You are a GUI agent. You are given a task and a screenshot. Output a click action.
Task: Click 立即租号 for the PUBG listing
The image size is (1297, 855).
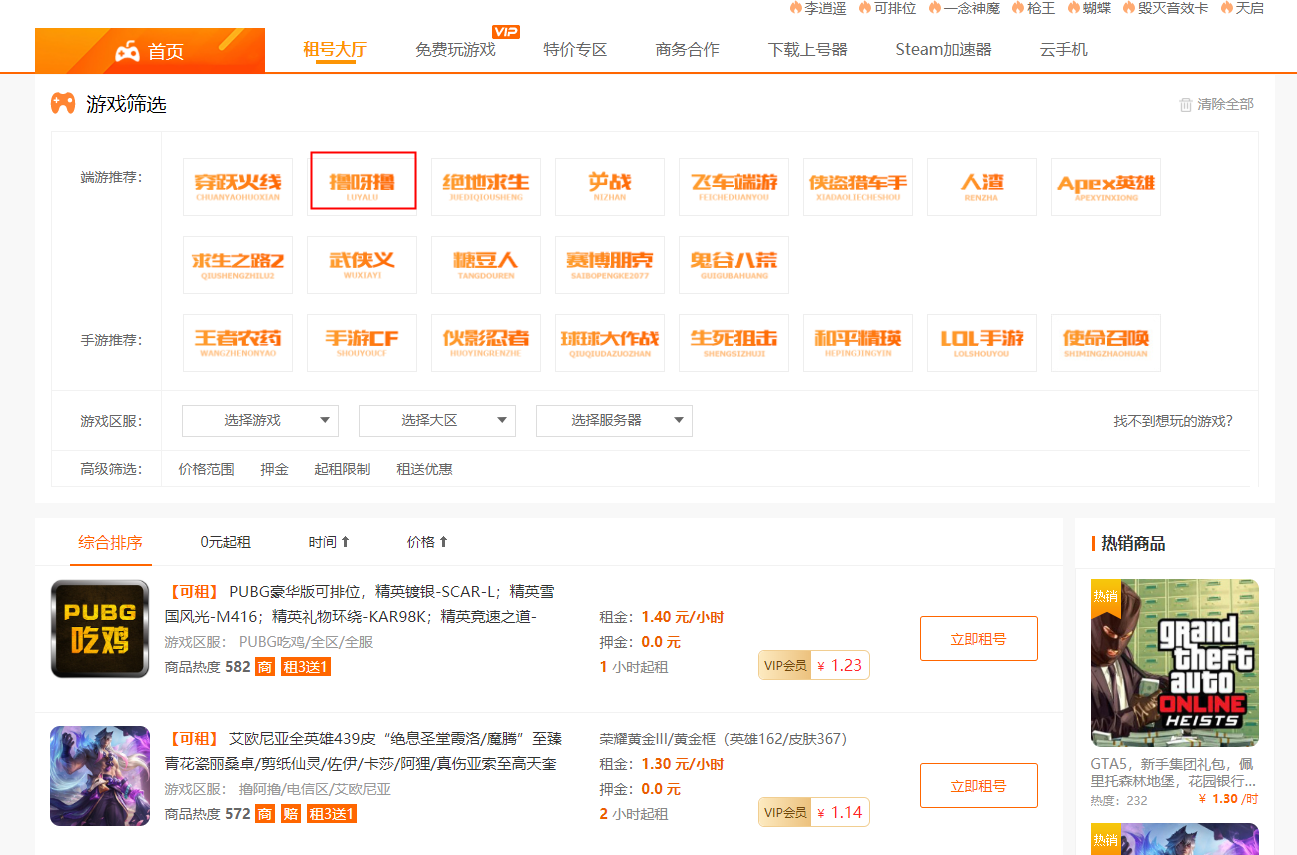click(978, 638)
